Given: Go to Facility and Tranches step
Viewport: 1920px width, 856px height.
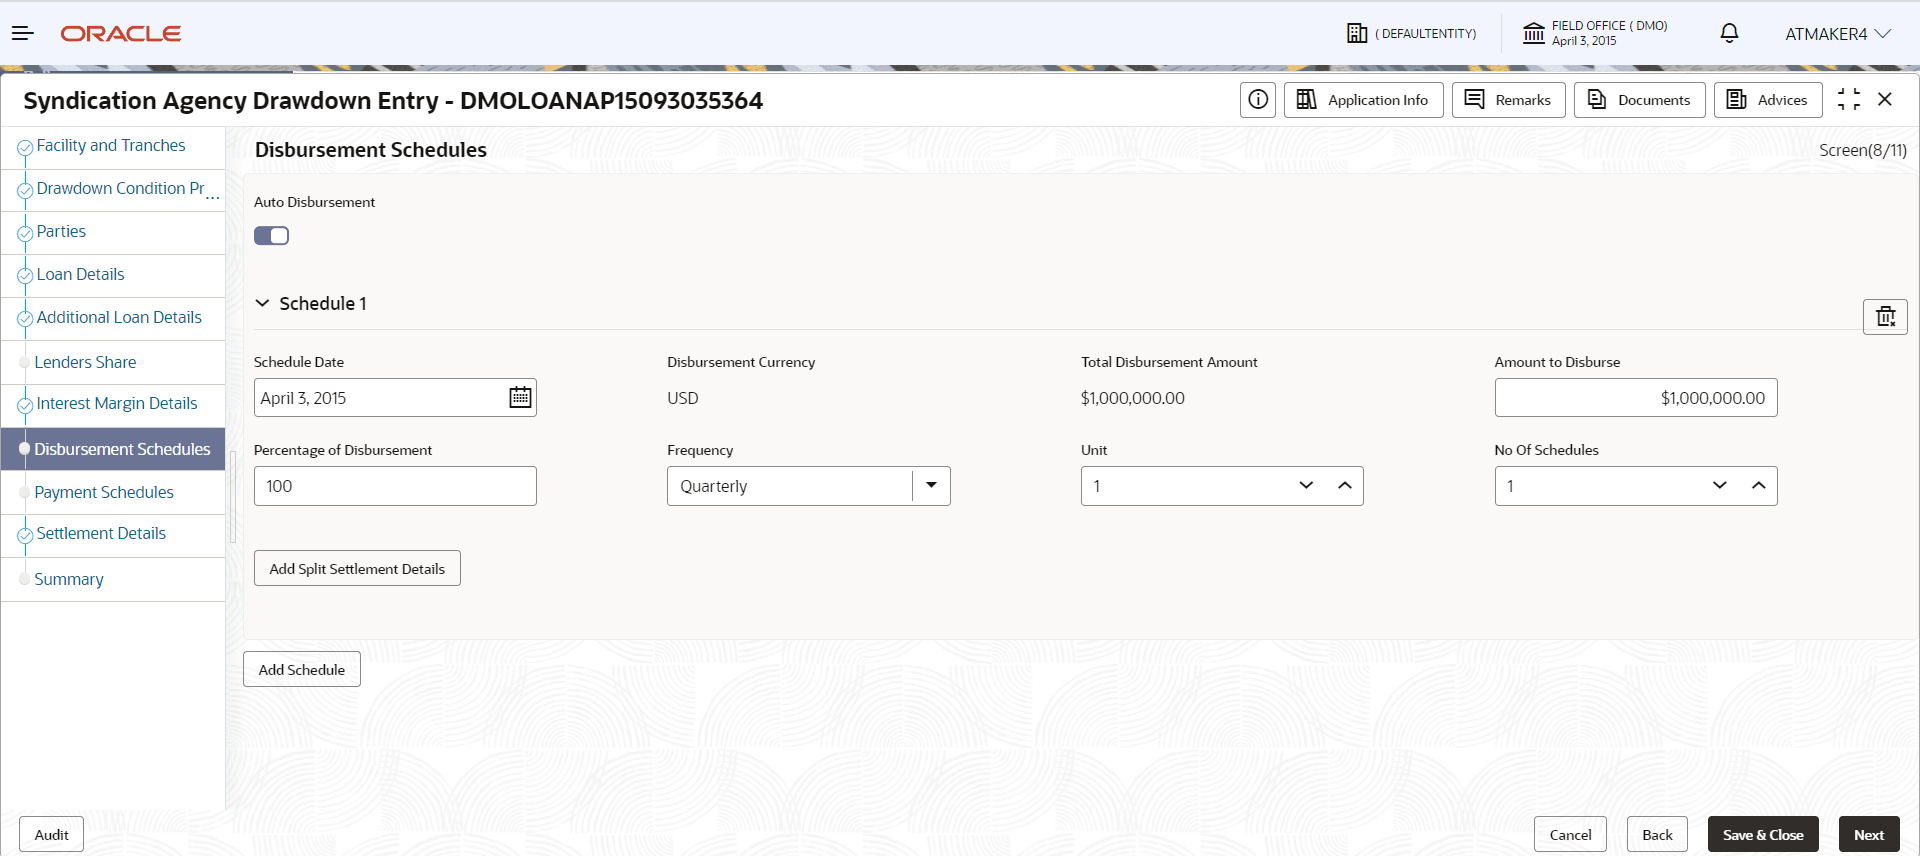Looking at the screenshot, I should coord(111,146).
